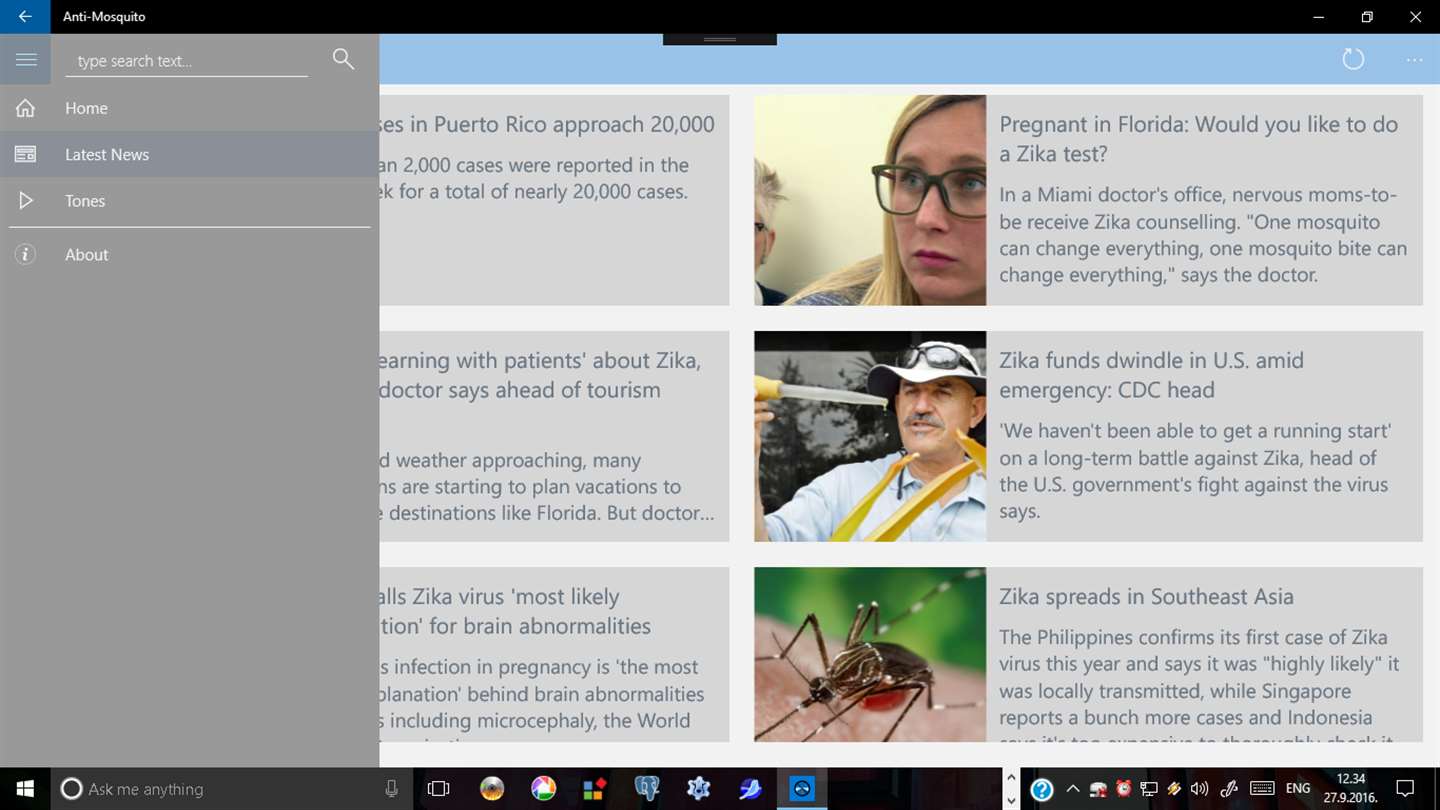1440x810 pixels.
Task: Open the About menu entry
Action: pyautogui.click(x=190, y=255)
